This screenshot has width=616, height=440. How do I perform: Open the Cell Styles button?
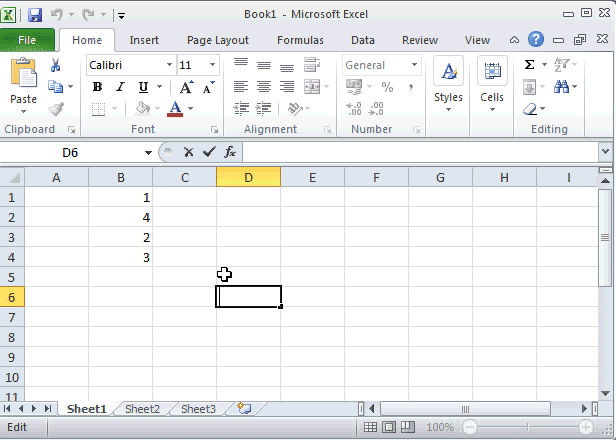(x=448, y=82)
